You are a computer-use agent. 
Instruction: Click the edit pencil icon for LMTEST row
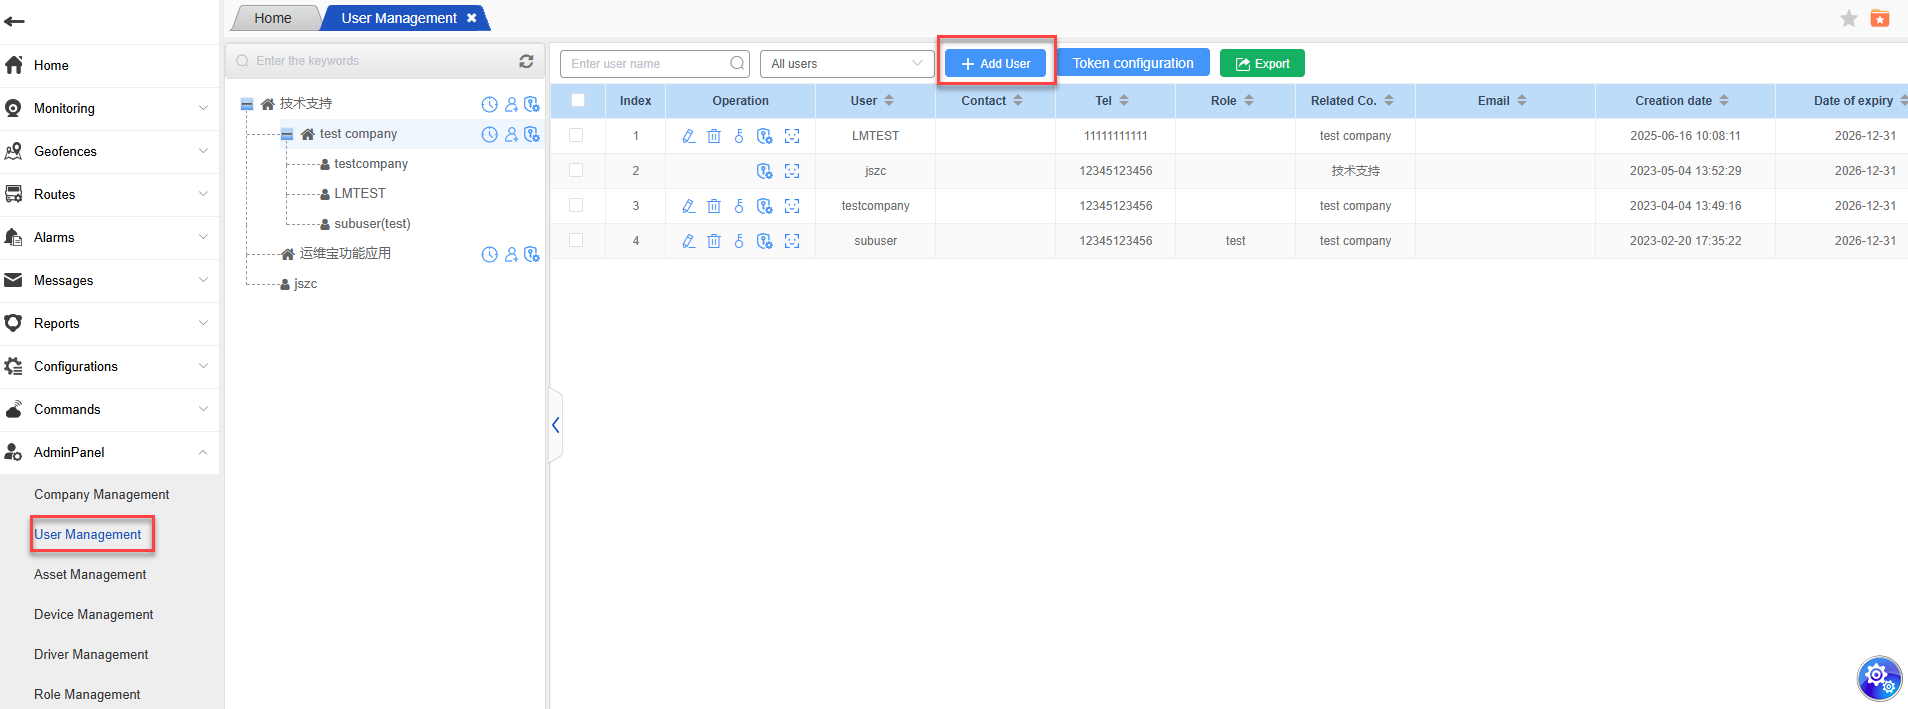click(x=688, y=136)
